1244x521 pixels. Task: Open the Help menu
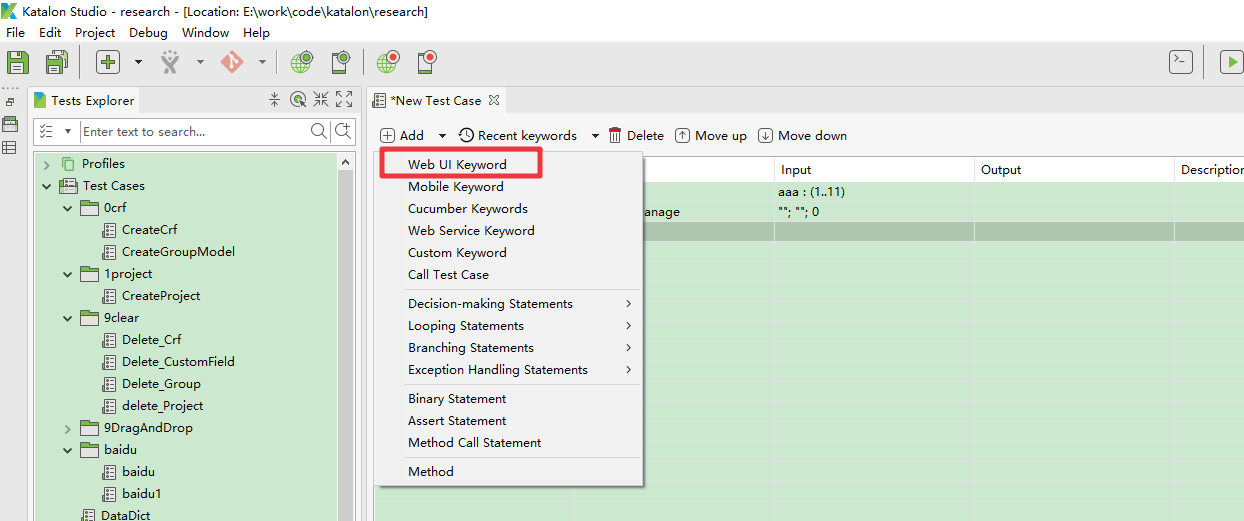[256, 32]
